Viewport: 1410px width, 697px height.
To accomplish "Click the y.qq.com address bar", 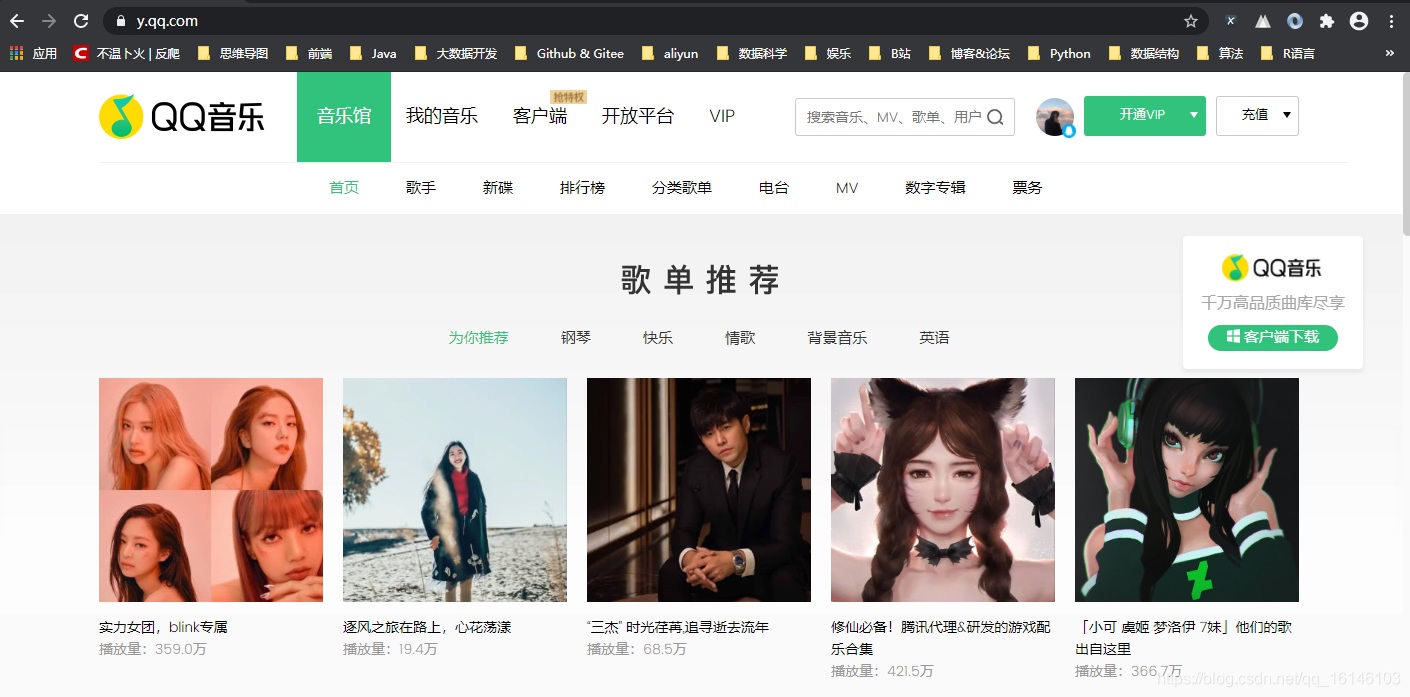I will coord(655,21).
